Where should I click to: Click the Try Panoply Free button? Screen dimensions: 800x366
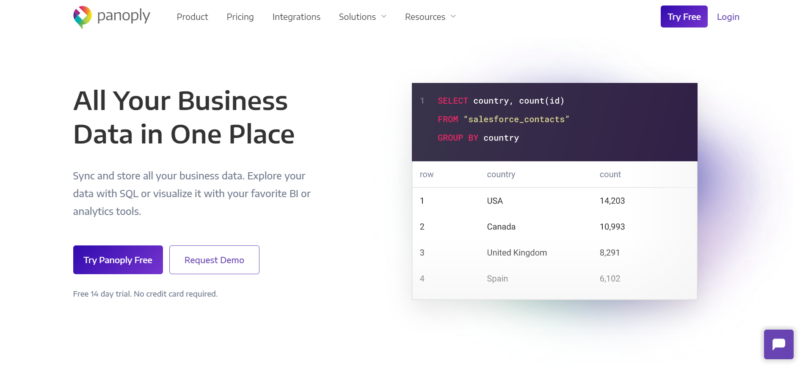pos(118,260)
